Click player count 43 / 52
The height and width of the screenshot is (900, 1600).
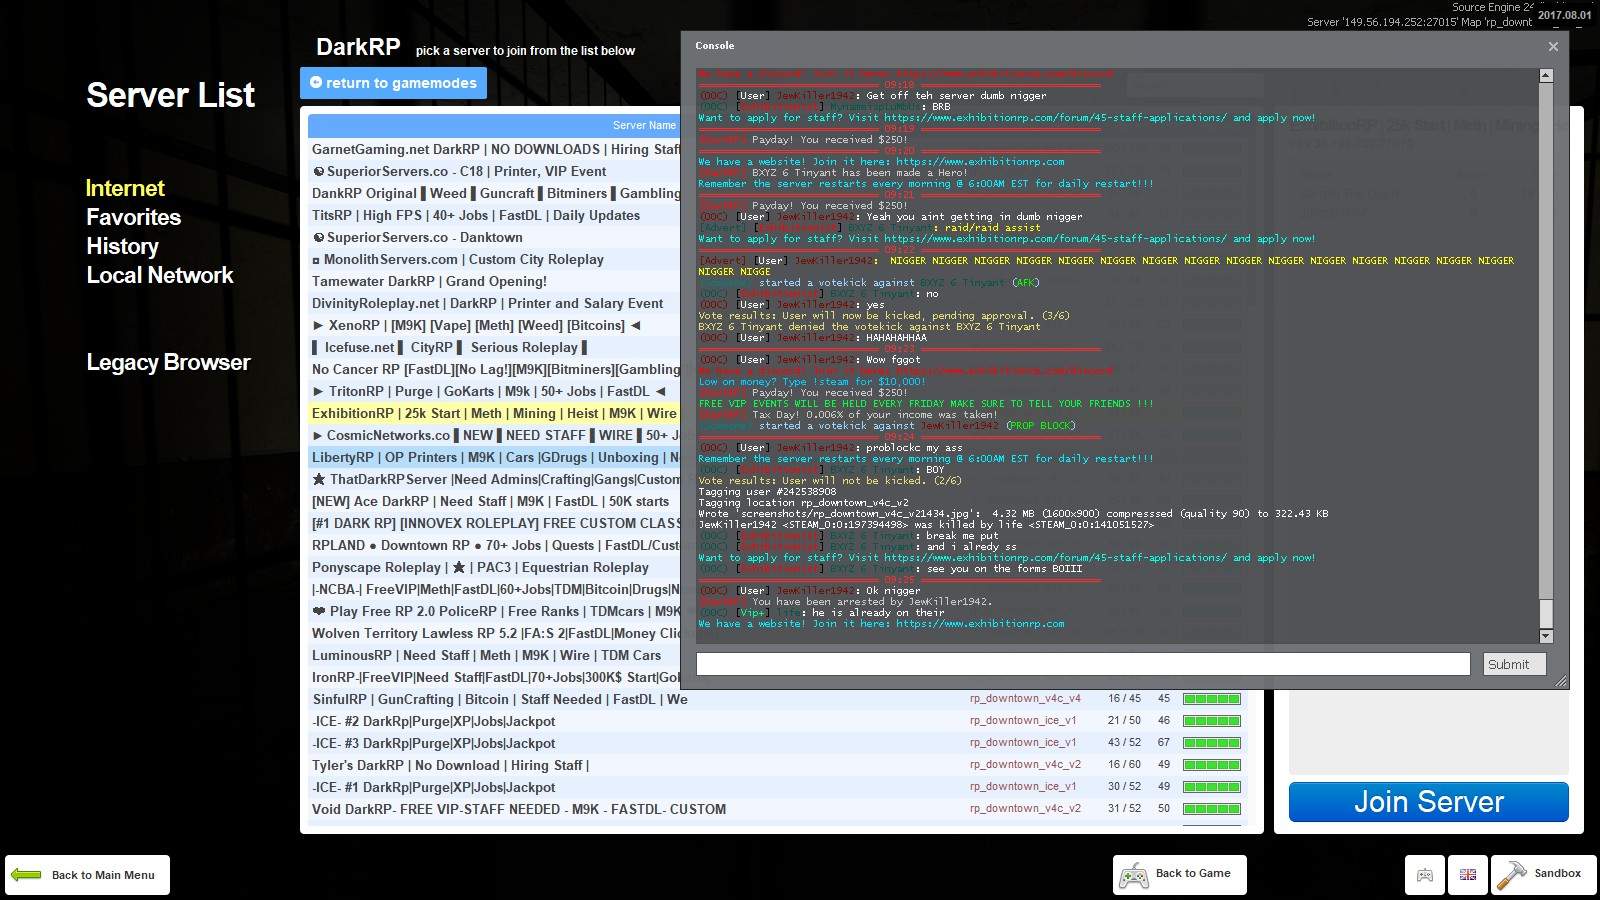(1124, 743)
